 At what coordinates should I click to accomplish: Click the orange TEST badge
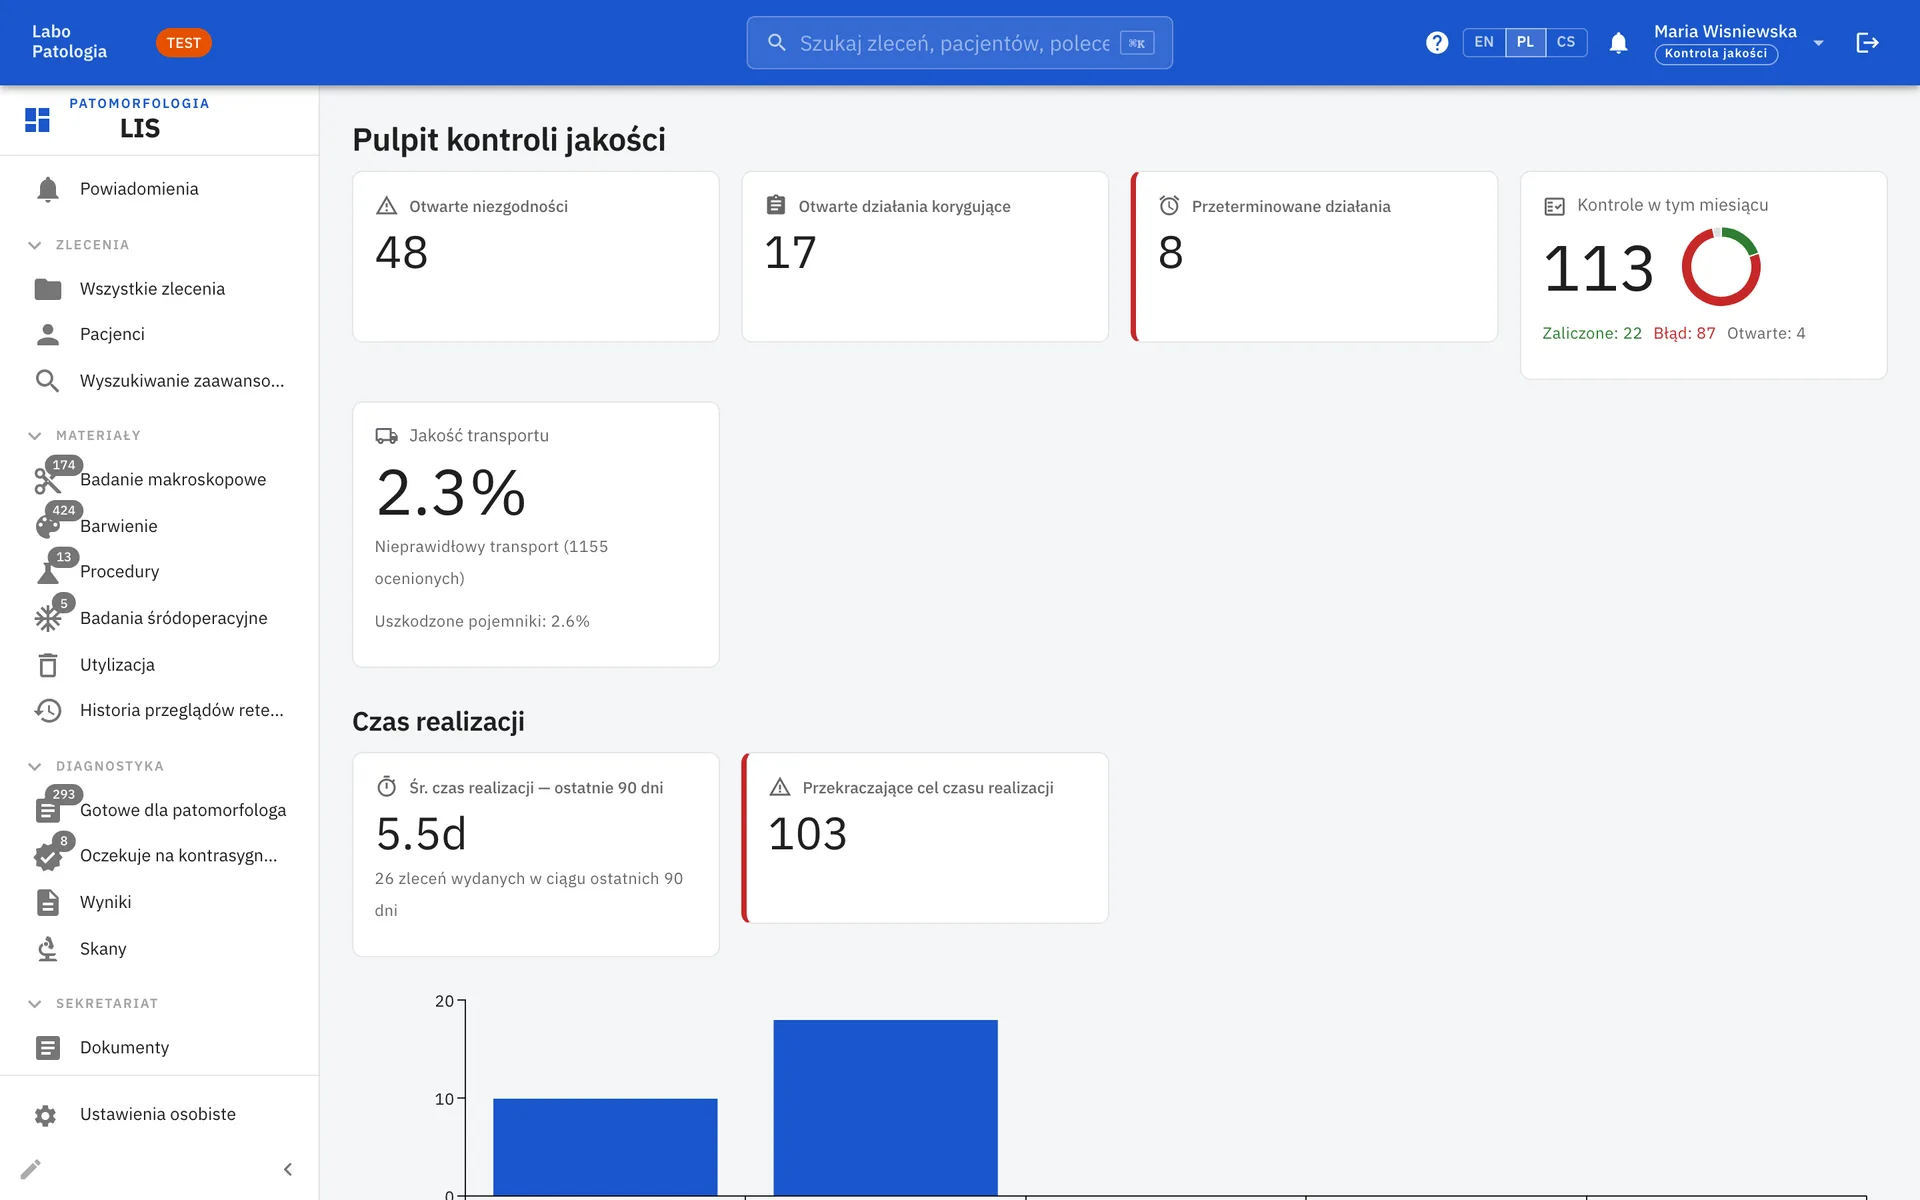pyautogui.click(x=184, y=43)
